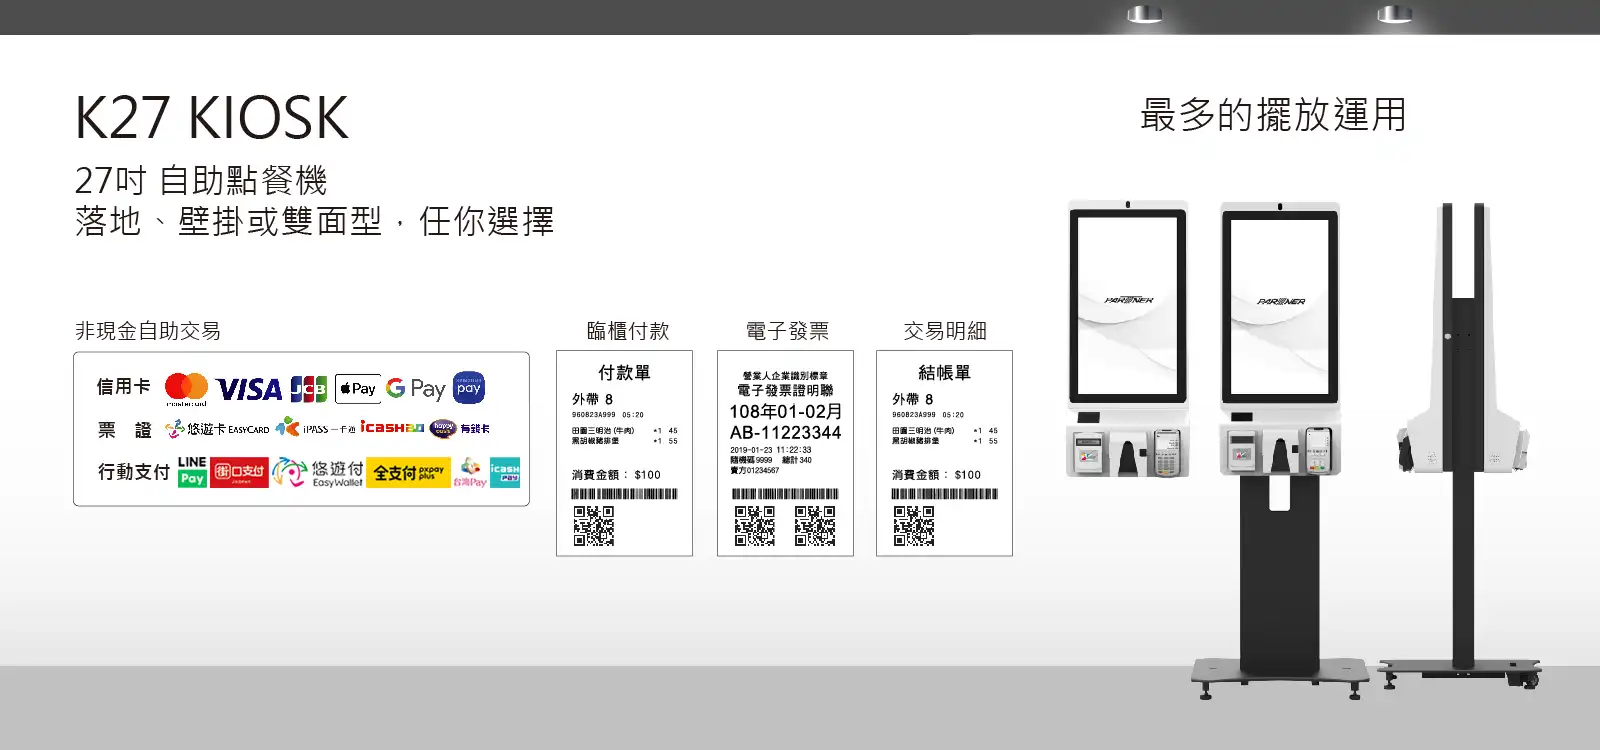Click the "2019-01-23 11:22:33" timestamp
Viewport: 1600px width, 750px height.
[x=770, y=450]
